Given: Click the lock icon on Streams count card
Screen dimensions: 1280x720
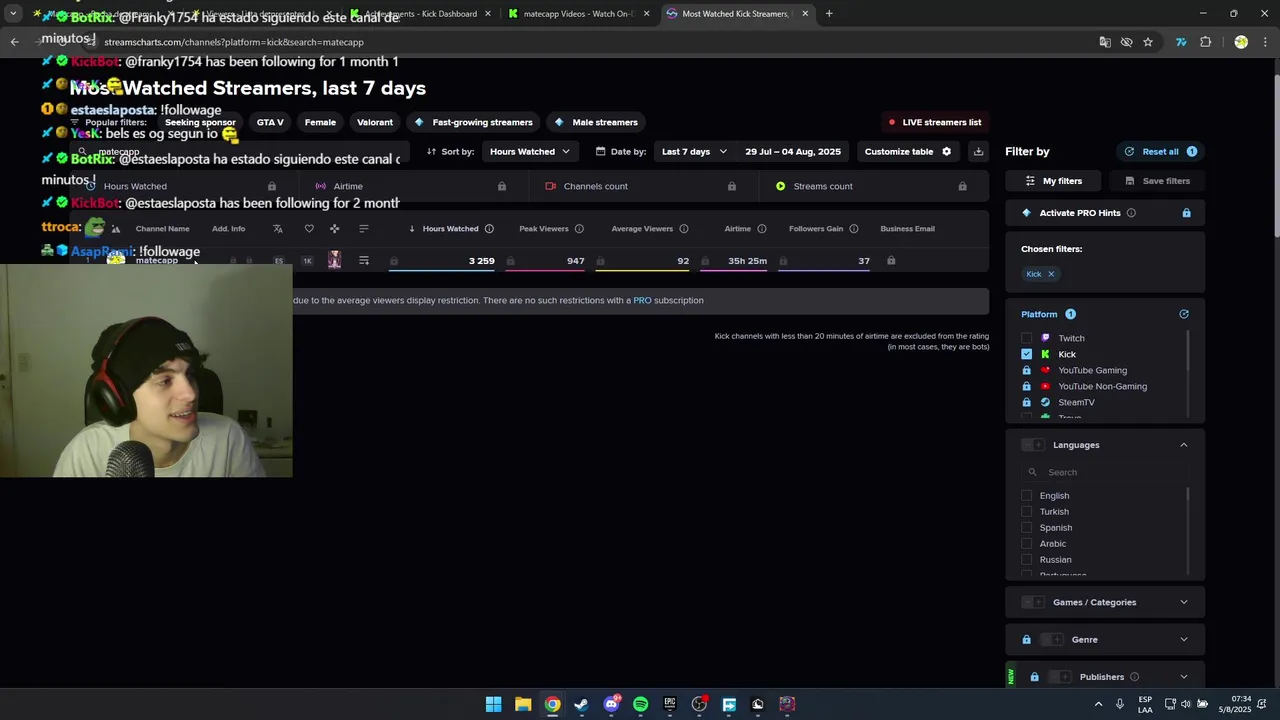Looking at the screenshot, I should [962, 186].
